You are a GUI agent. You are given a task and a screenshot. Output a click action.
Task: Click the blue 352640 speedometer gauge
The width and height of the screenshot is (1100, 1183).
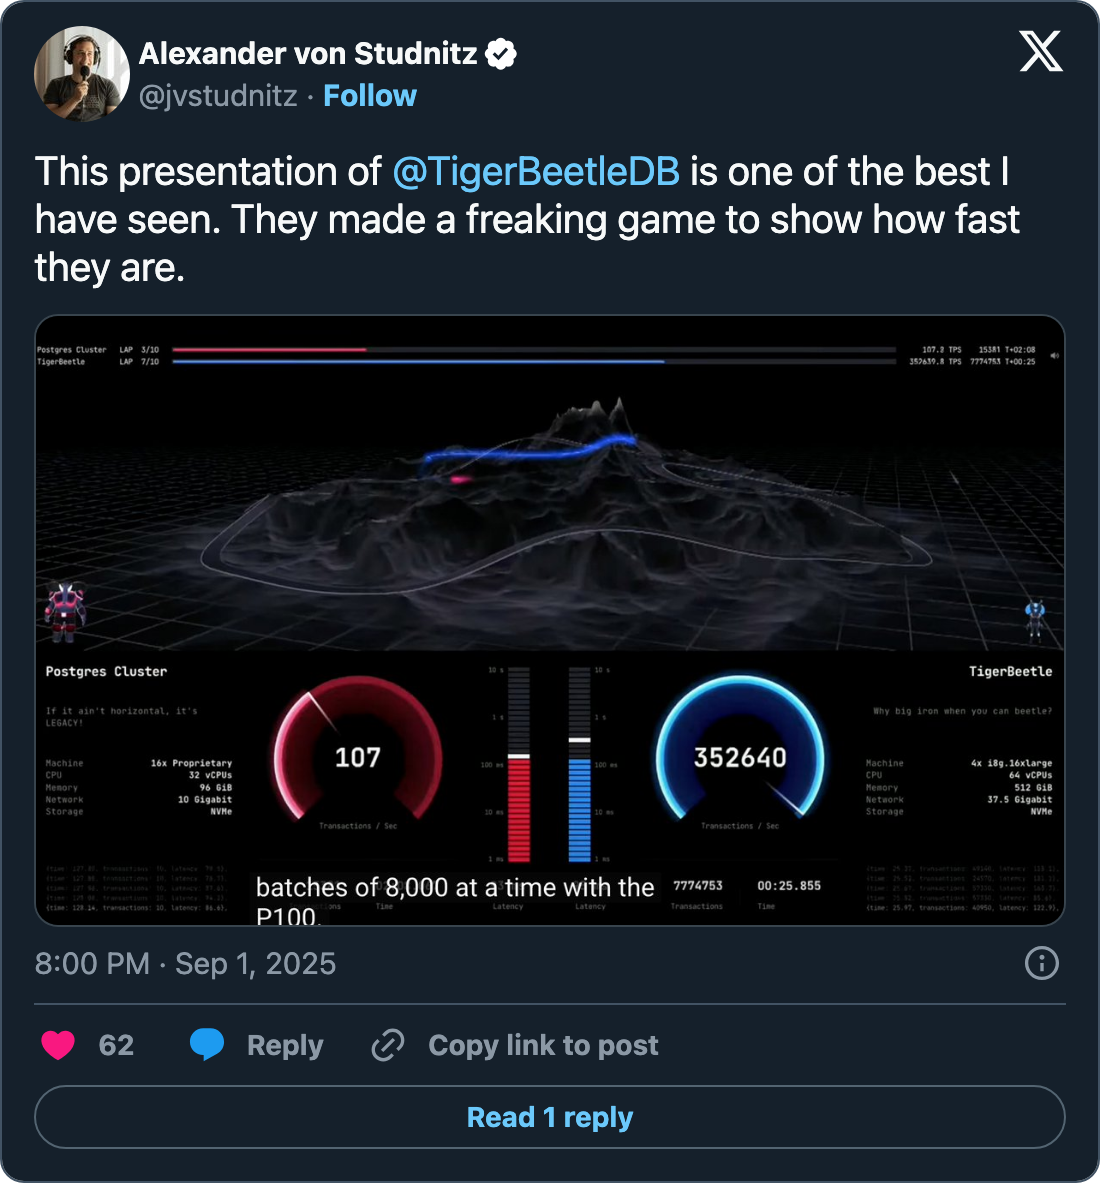click(x=740, y=755)
